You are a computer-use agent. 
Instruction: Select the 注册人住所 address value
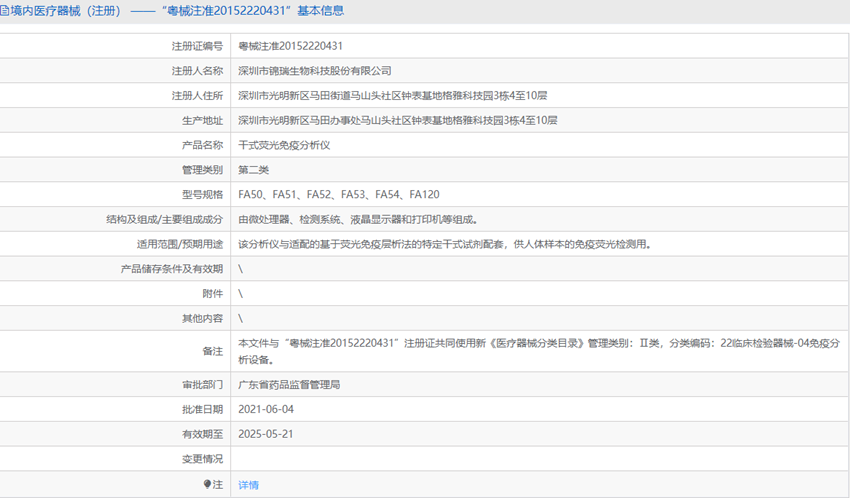pos(392,96)
